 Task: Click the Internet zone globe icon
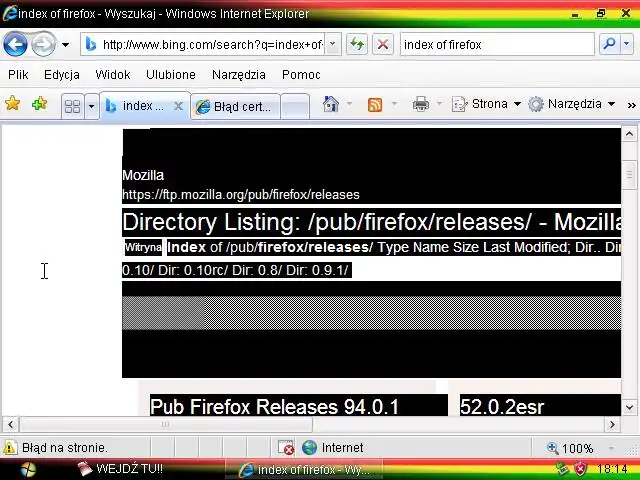309,448
